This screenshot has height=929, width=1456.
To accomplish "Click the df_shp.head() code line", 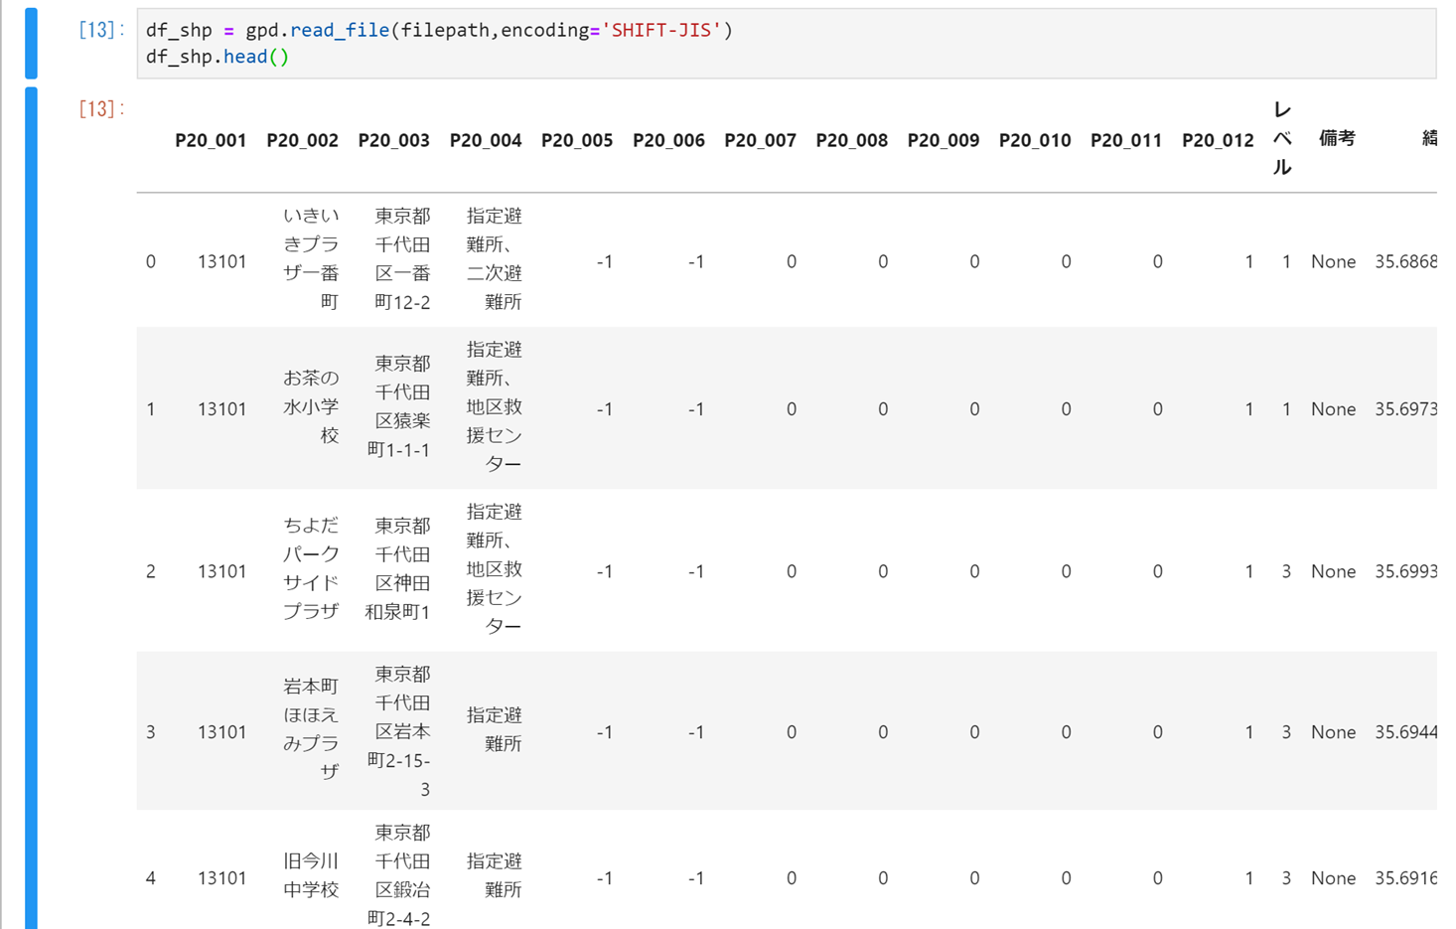I will (x=218, y=57).
